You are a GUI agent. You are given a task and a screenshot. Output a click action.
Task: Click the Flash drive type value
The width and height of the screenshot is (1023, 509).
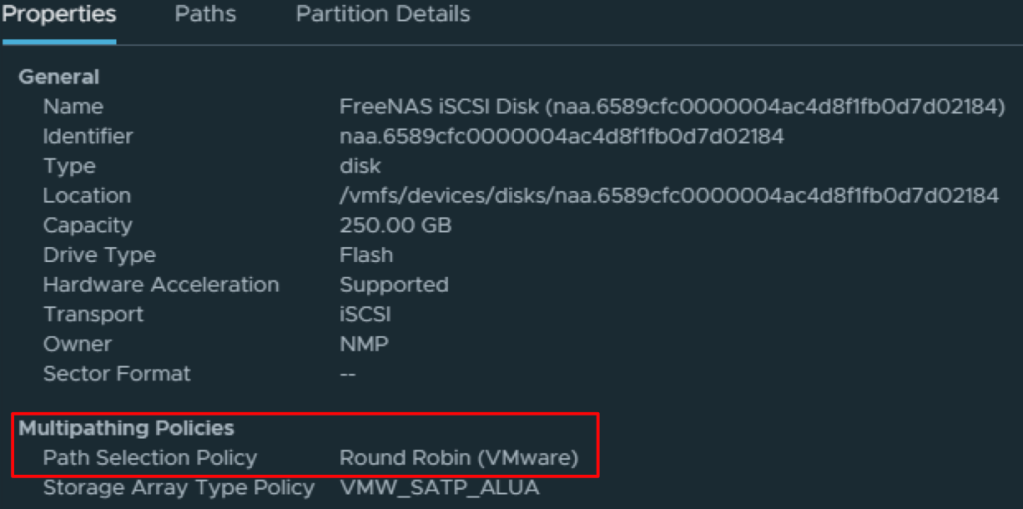(x=366, y=255)
